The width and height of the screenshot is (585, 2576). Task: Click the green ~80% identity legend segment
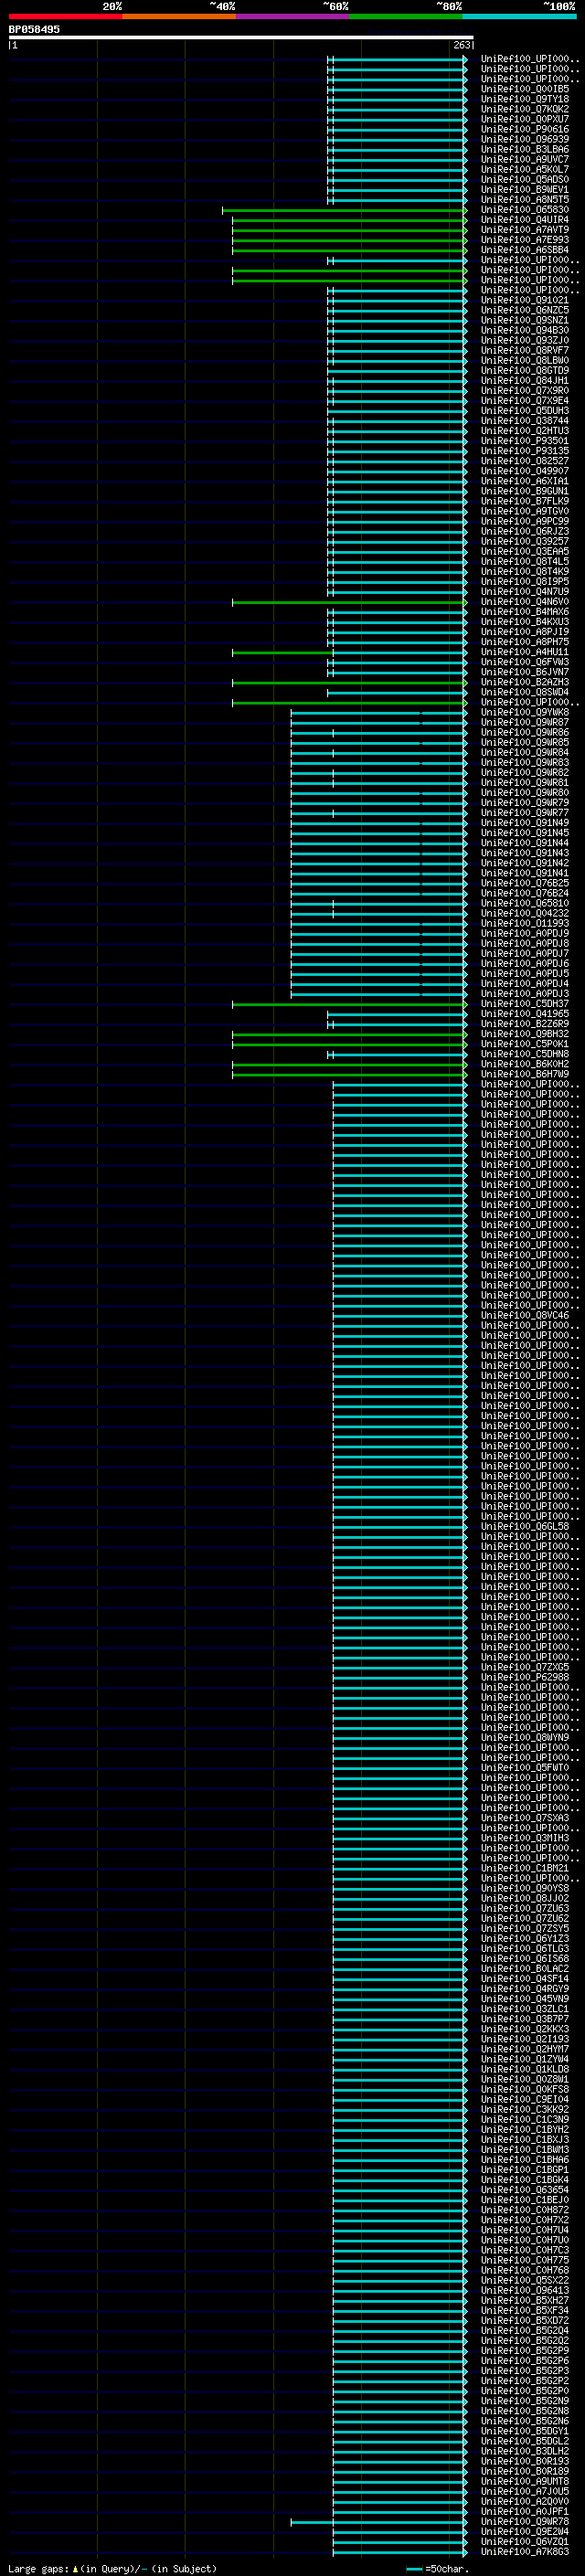coord(405,16)
